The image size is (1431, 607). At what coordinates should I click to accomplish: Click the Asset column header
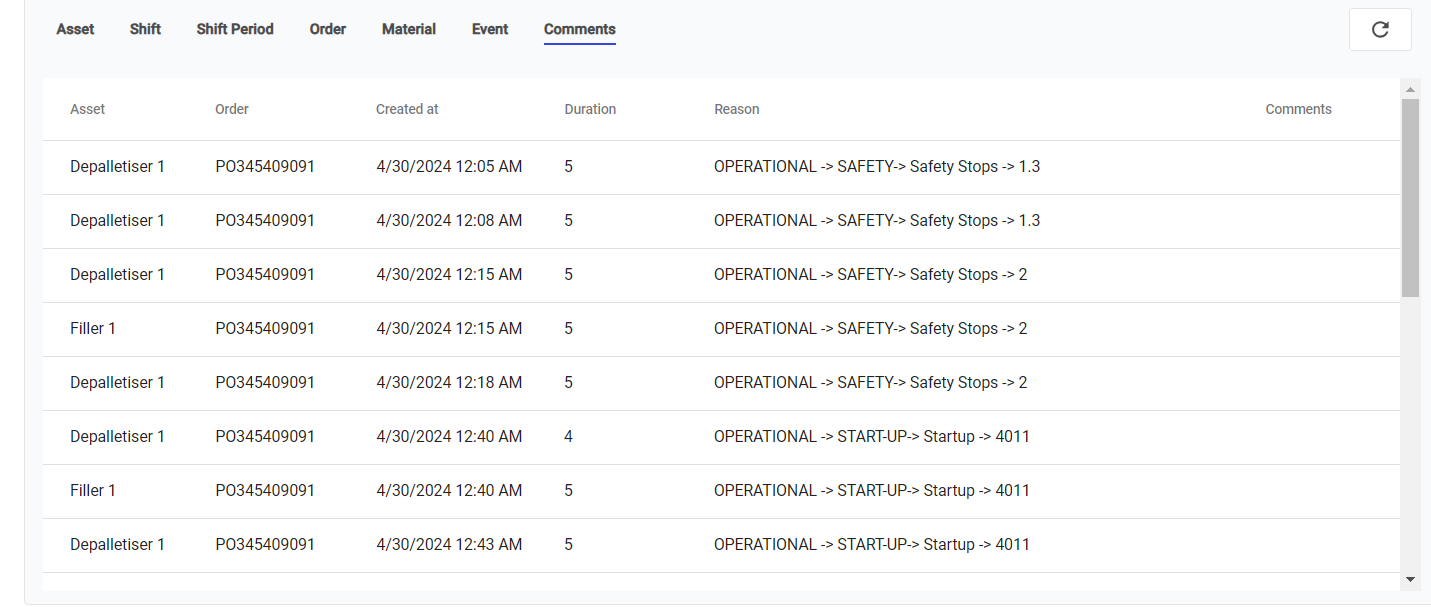coord(88,109)
